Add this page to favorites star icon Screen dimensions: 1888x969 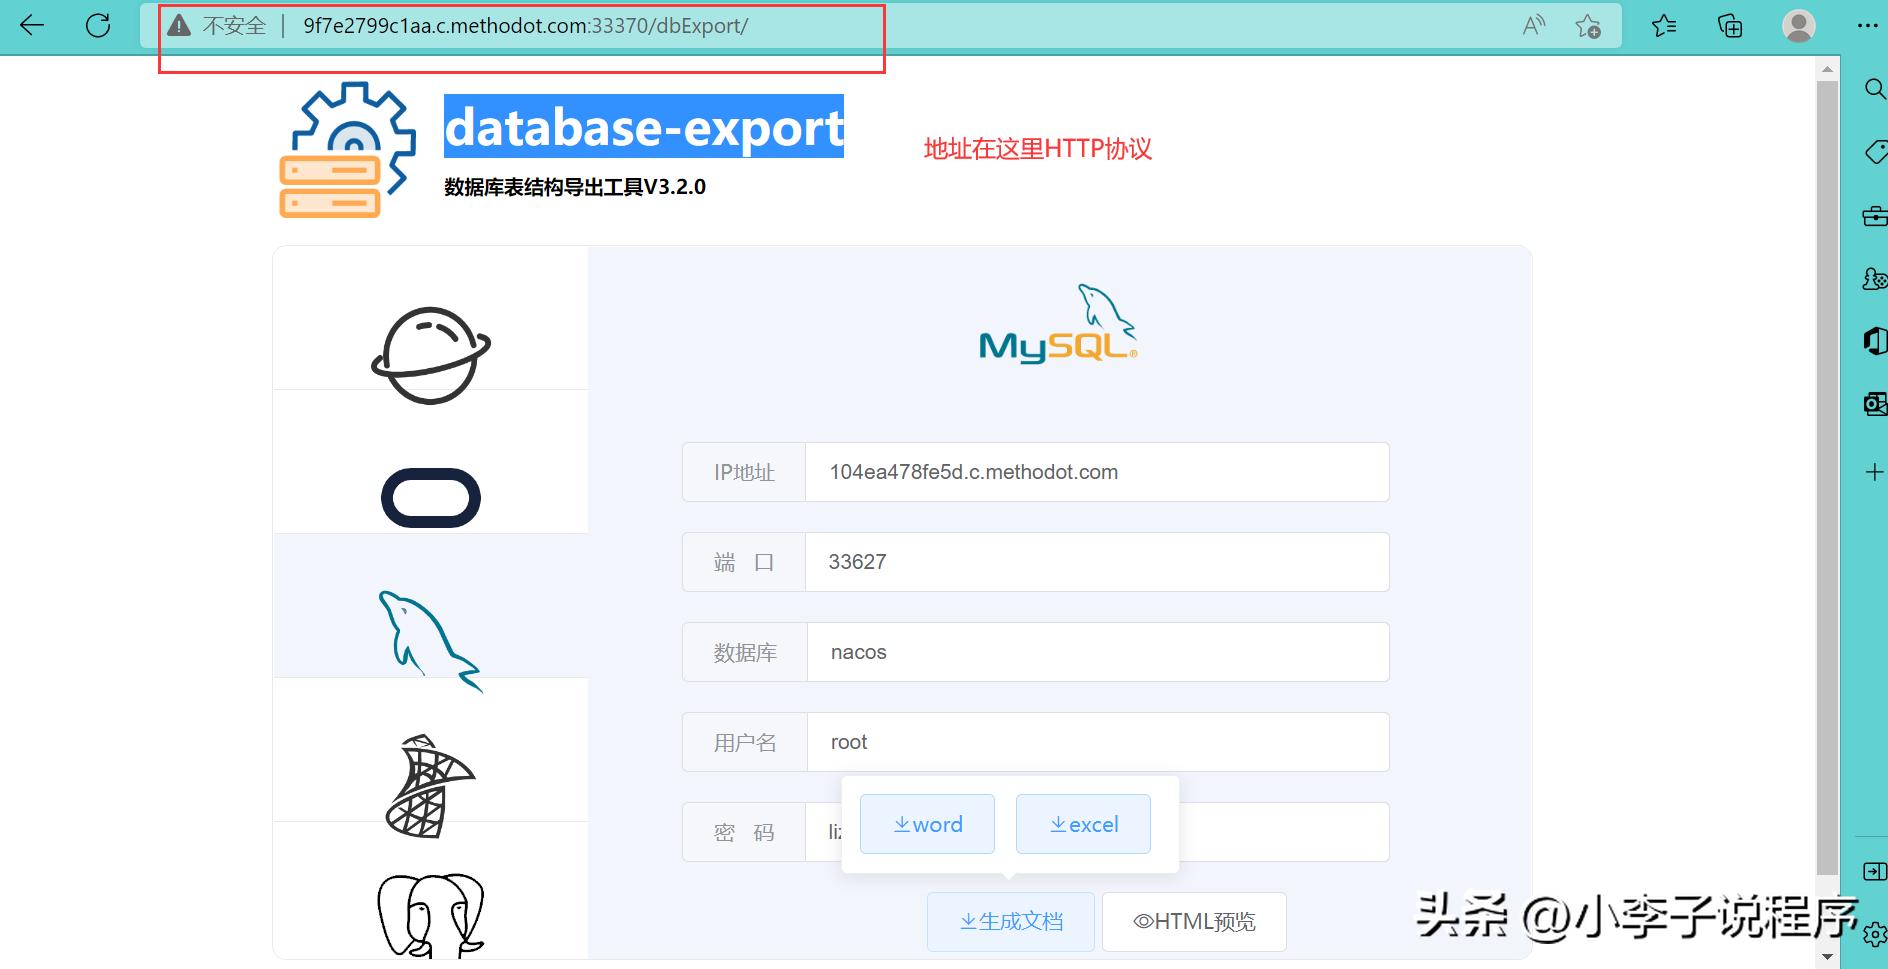[1587, 26]
